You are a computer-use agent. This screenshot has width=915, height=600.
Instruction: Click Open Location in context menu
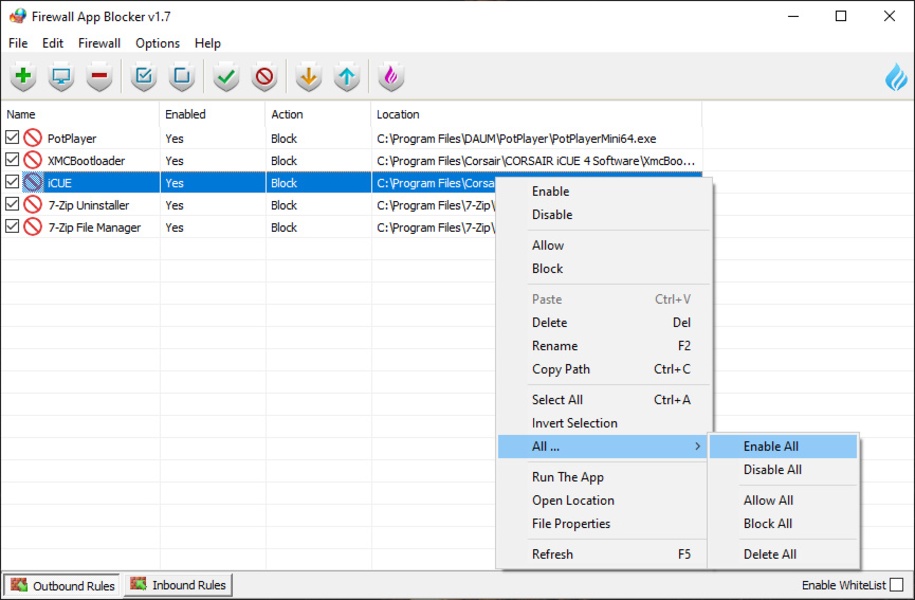pos(573,500)
